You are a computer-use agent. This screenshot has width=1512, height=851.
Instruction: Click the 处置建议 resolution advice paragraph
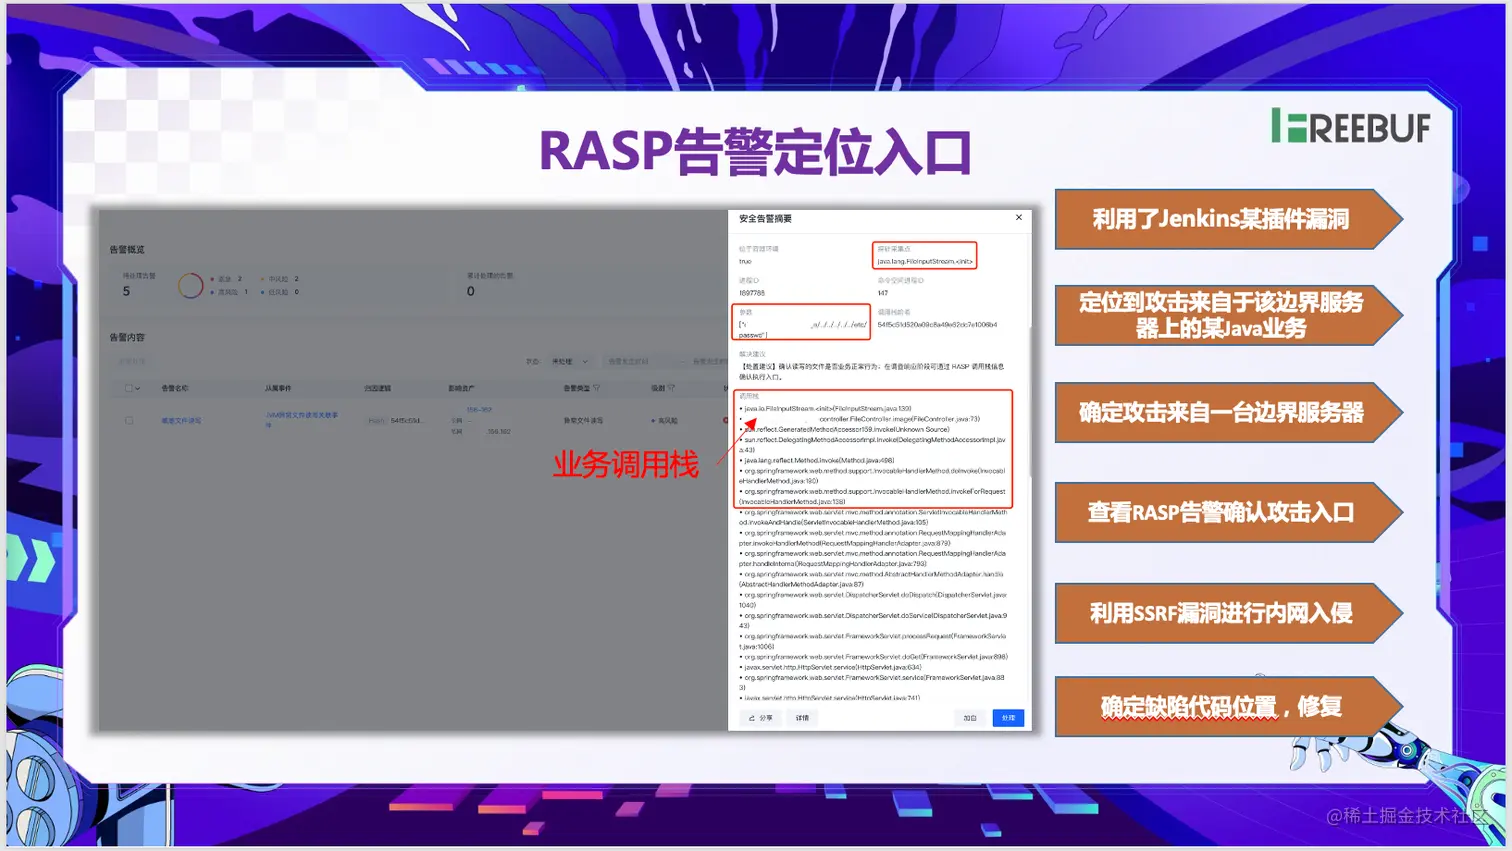tap(872, 371)
